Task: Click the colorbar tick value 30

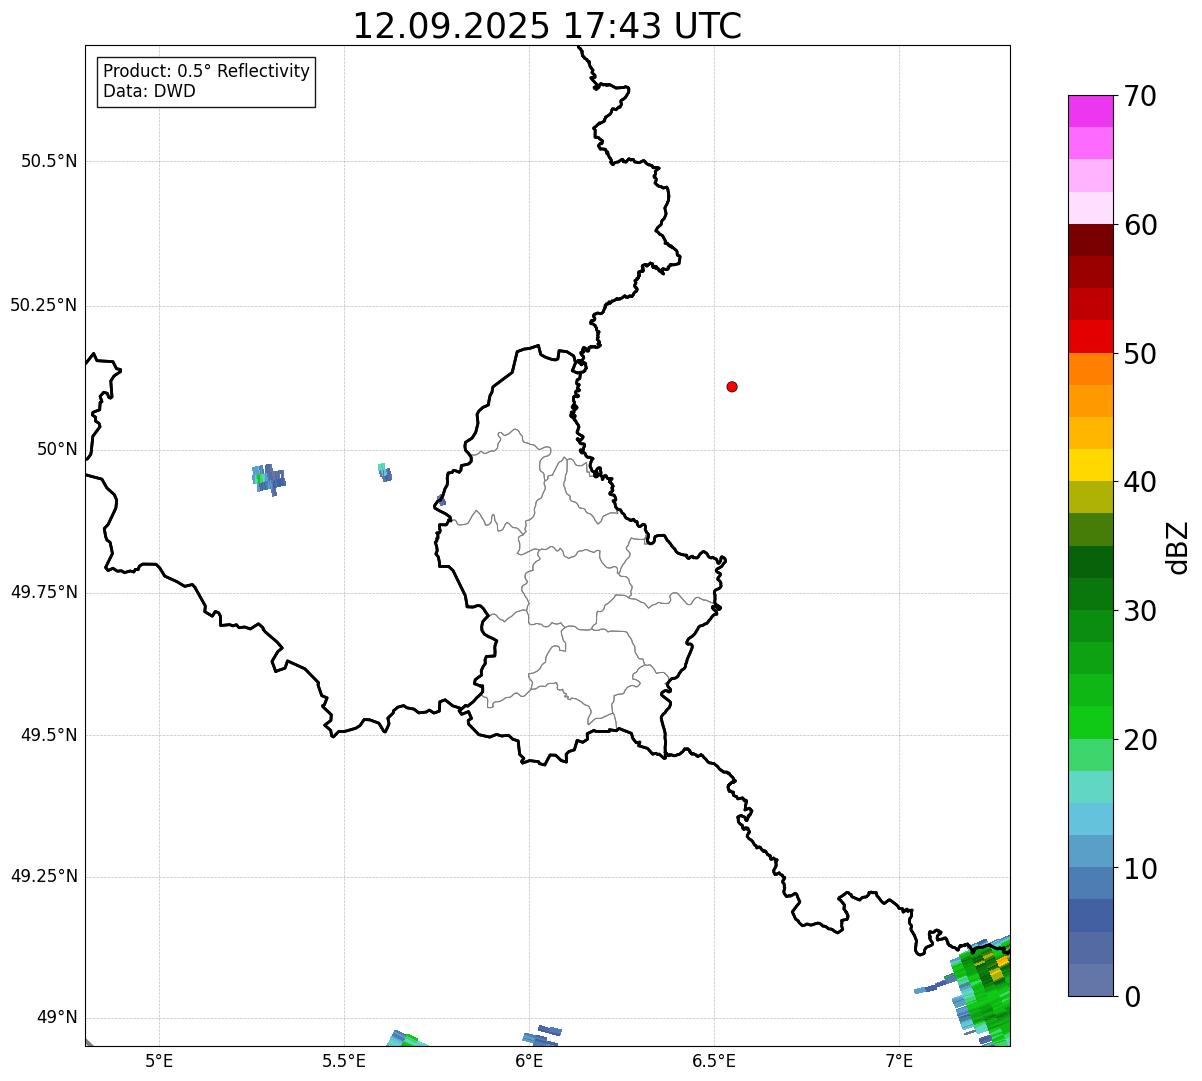Action: [1139, 611]
